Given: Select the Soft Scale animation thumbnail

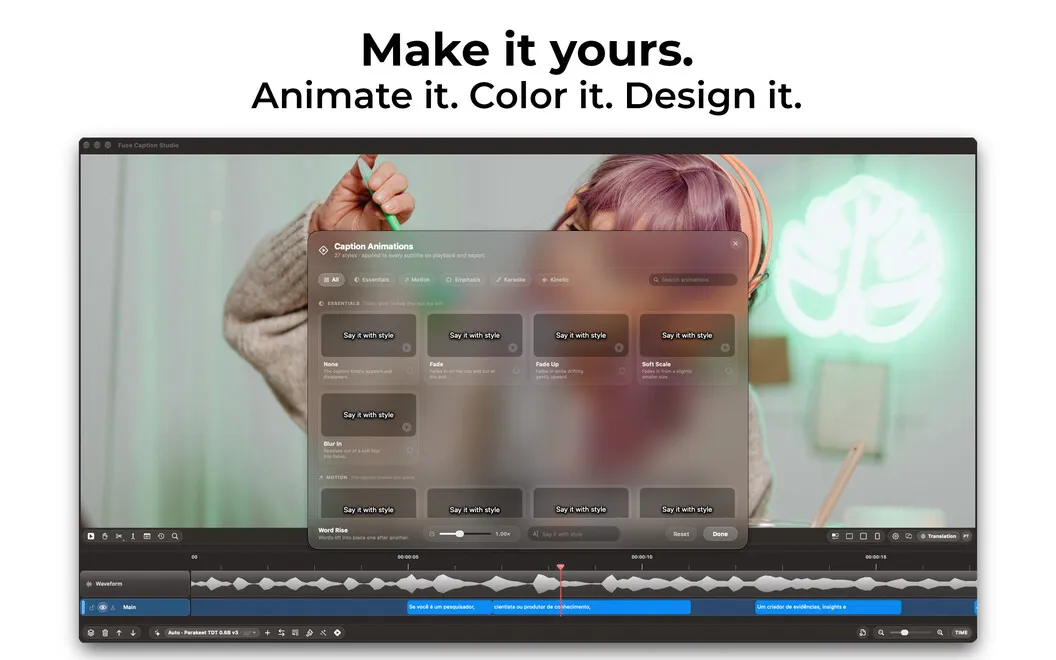Looking at the screenshot, I should [687, 335].
